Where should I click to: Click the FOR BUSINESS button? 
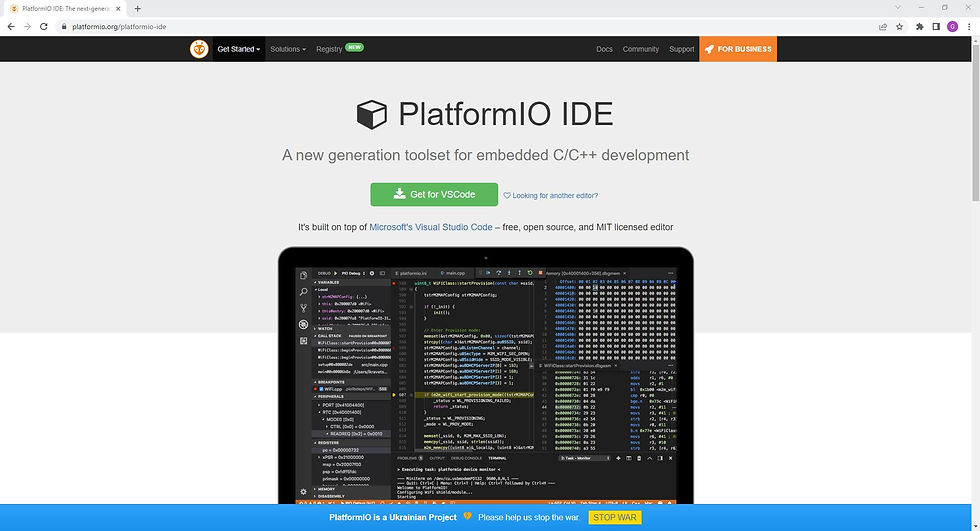tap(738, 49)
